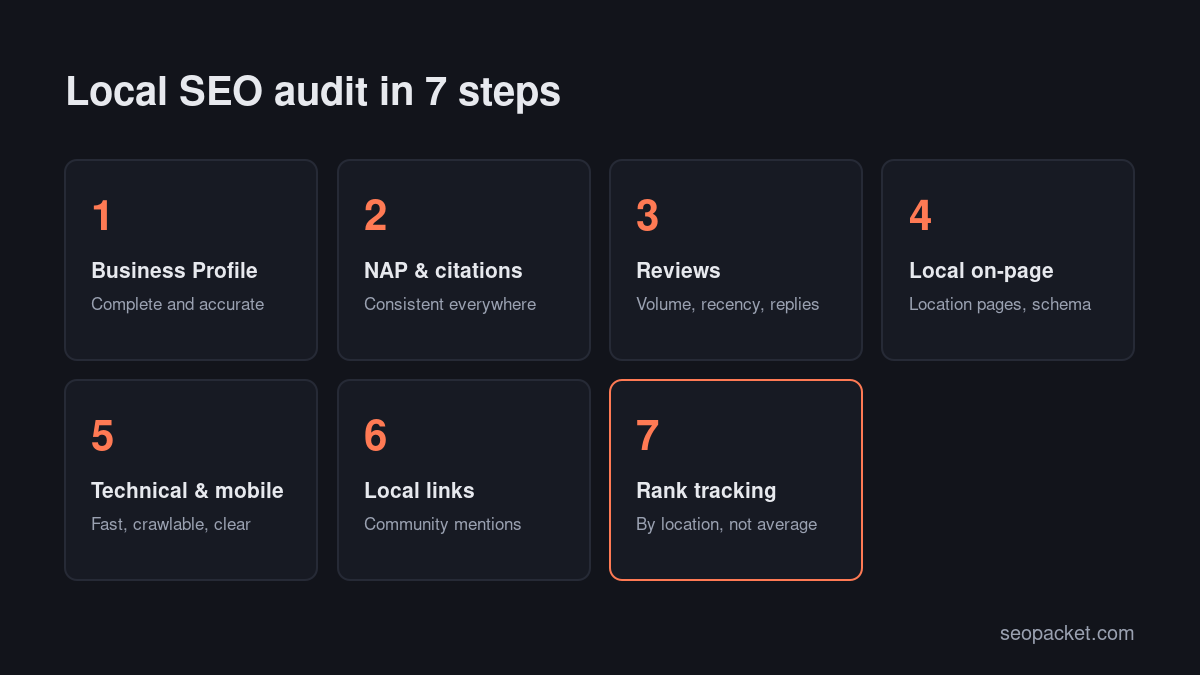Click step number 1 on Business Profile card
The image size is (1200, 675).
click(101, 217)
